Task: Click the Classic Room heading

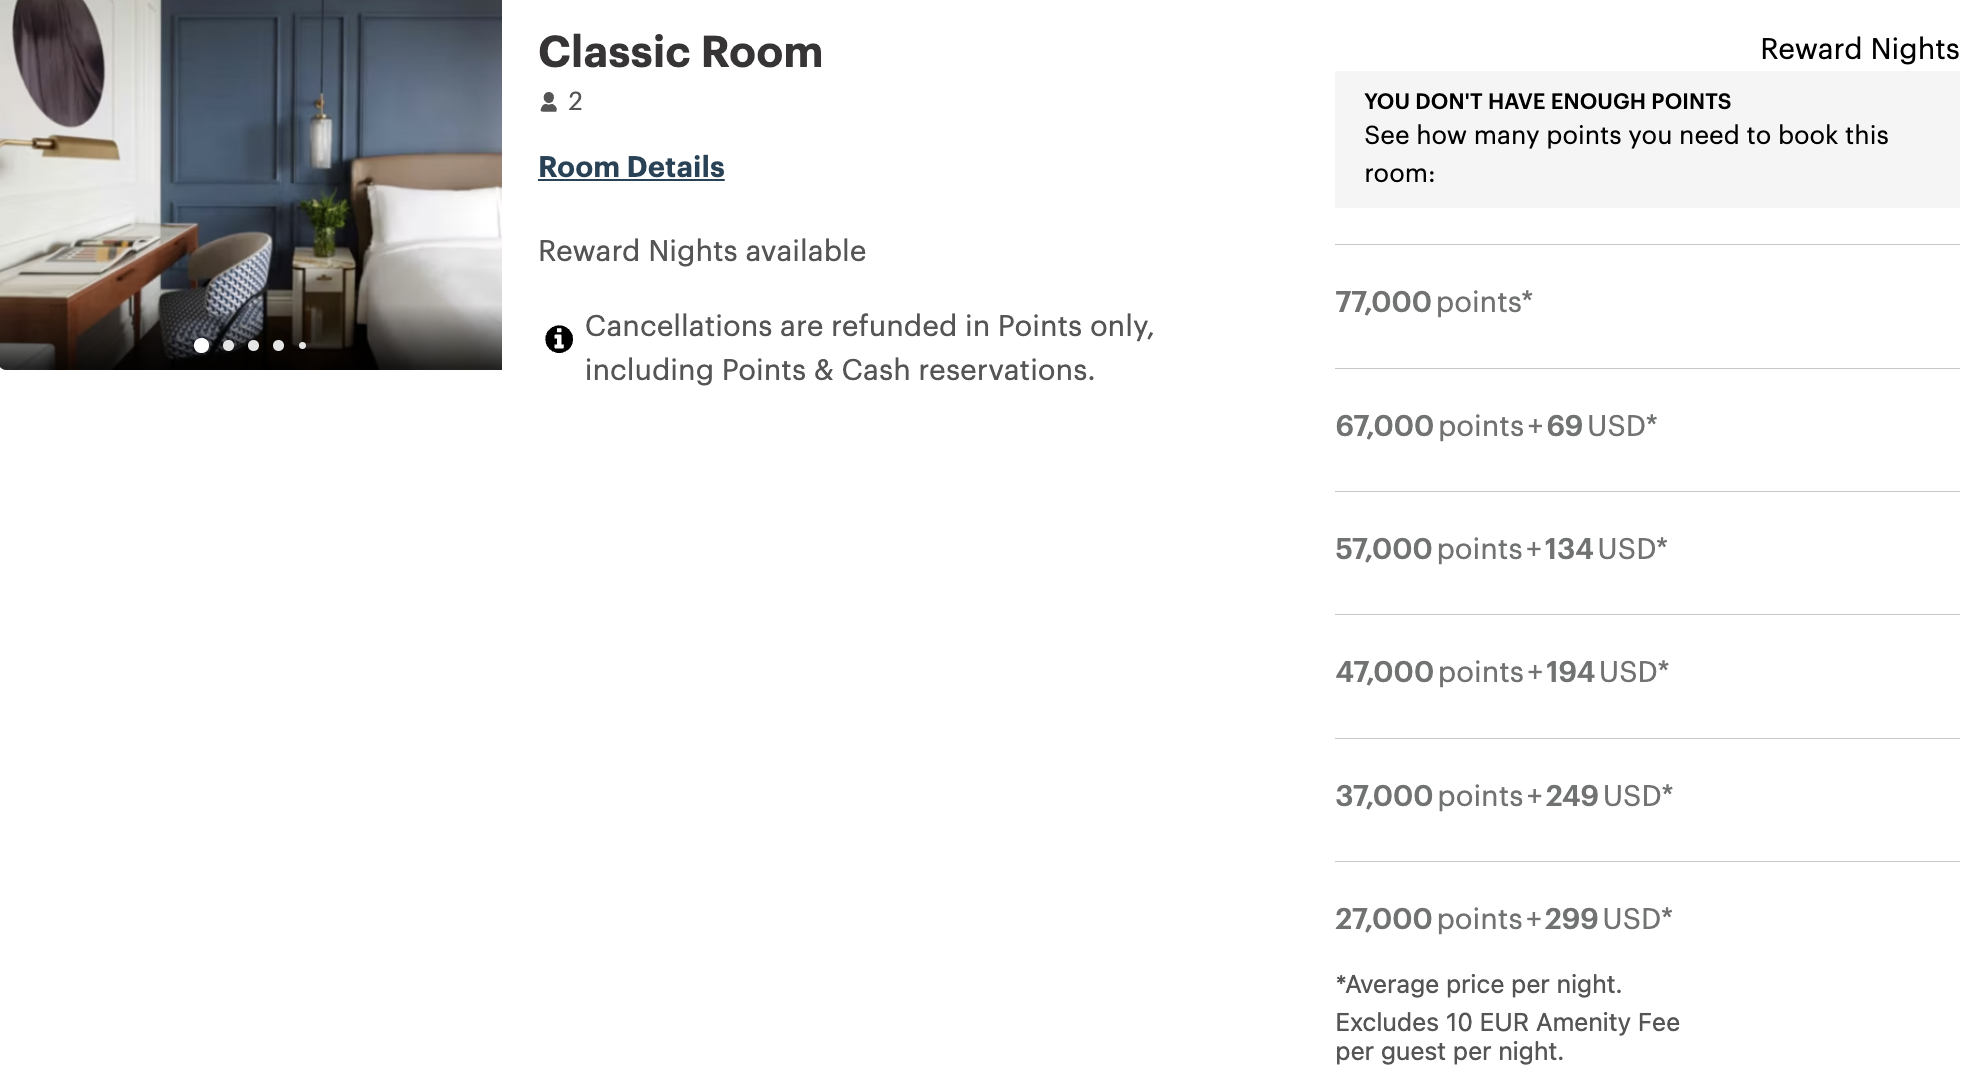Action: pyautogui.click(x=681, y=52)
